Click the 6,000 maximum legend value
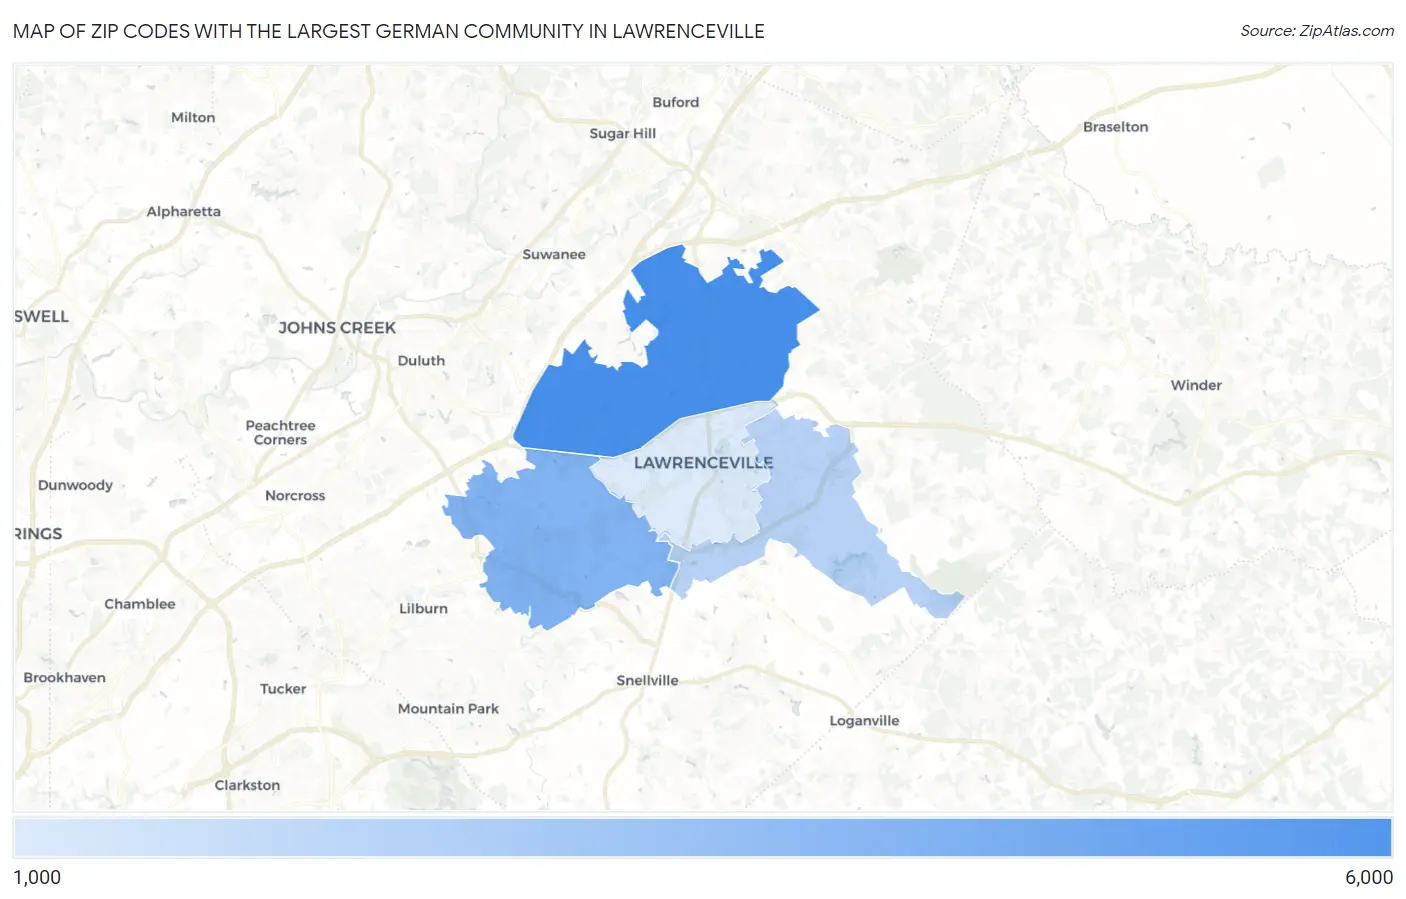The height and width of the screenshot is (899, 1406). click(1369, 877)
